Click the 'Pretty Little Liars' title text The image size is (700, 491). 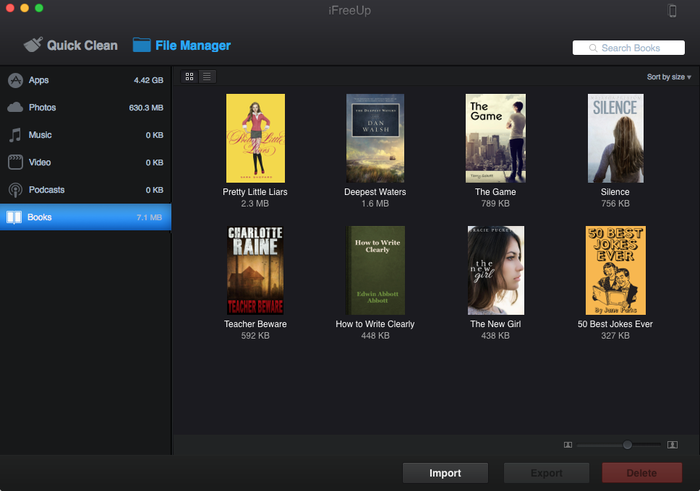255,192
